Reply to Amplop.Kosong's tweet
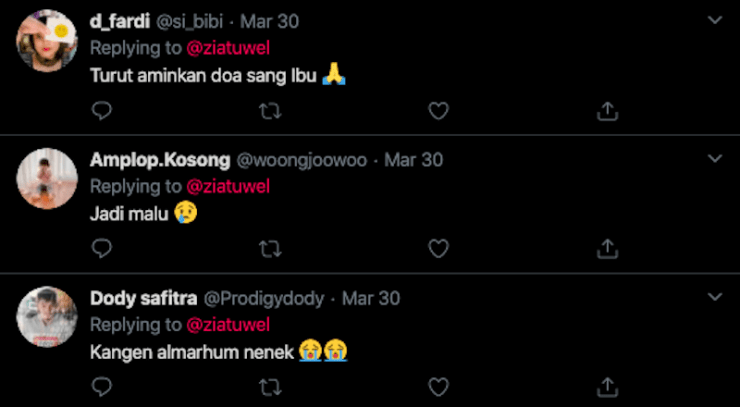 pos(101,248)
